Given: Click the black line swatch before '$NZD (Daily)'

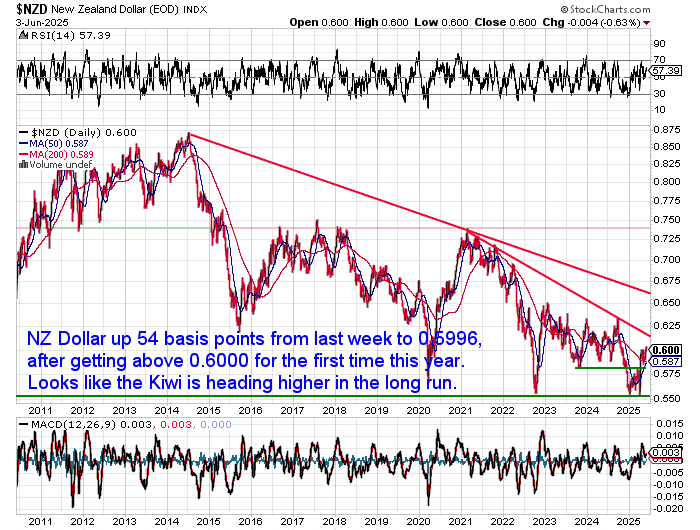Looking at the screenshot, I should pos(24,133).
